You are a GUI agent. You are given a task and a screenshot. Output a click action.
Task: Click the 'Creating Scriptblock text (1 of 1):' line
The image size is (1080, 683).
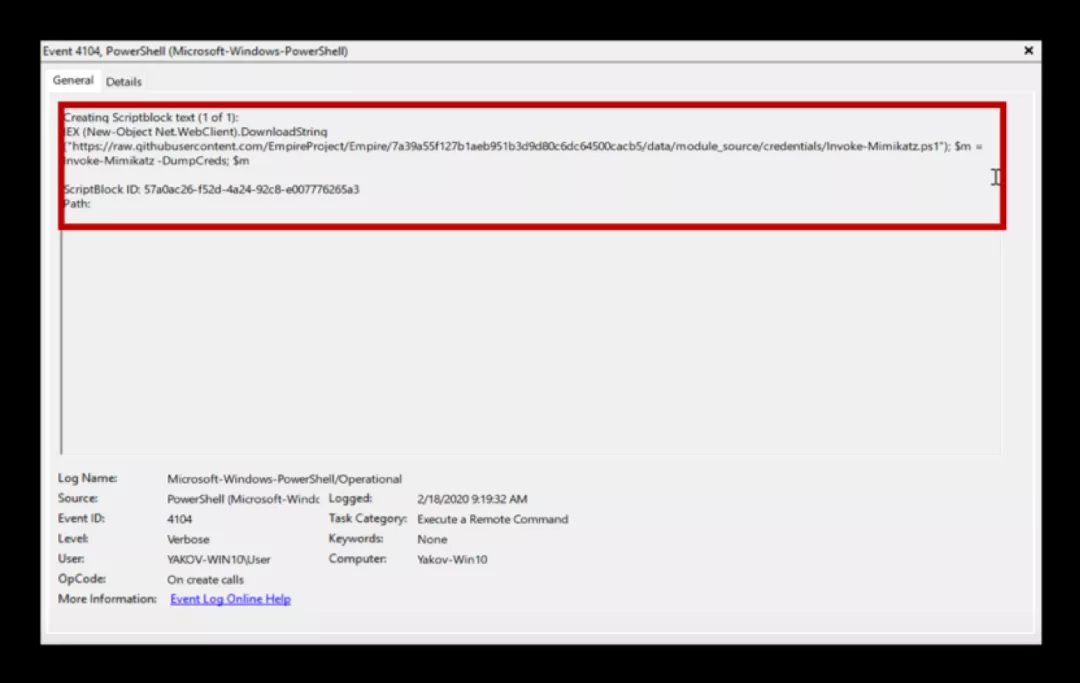click(151, 117)
